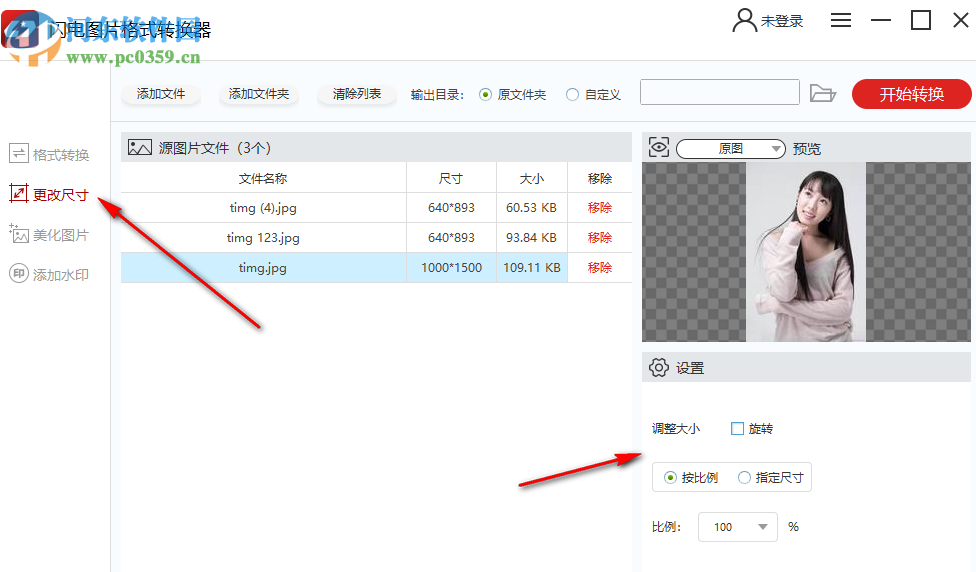Viewport: 976px width, 572px height.
Task: Go to 美化图片 sidebar tab
Action: pos(49,235)
